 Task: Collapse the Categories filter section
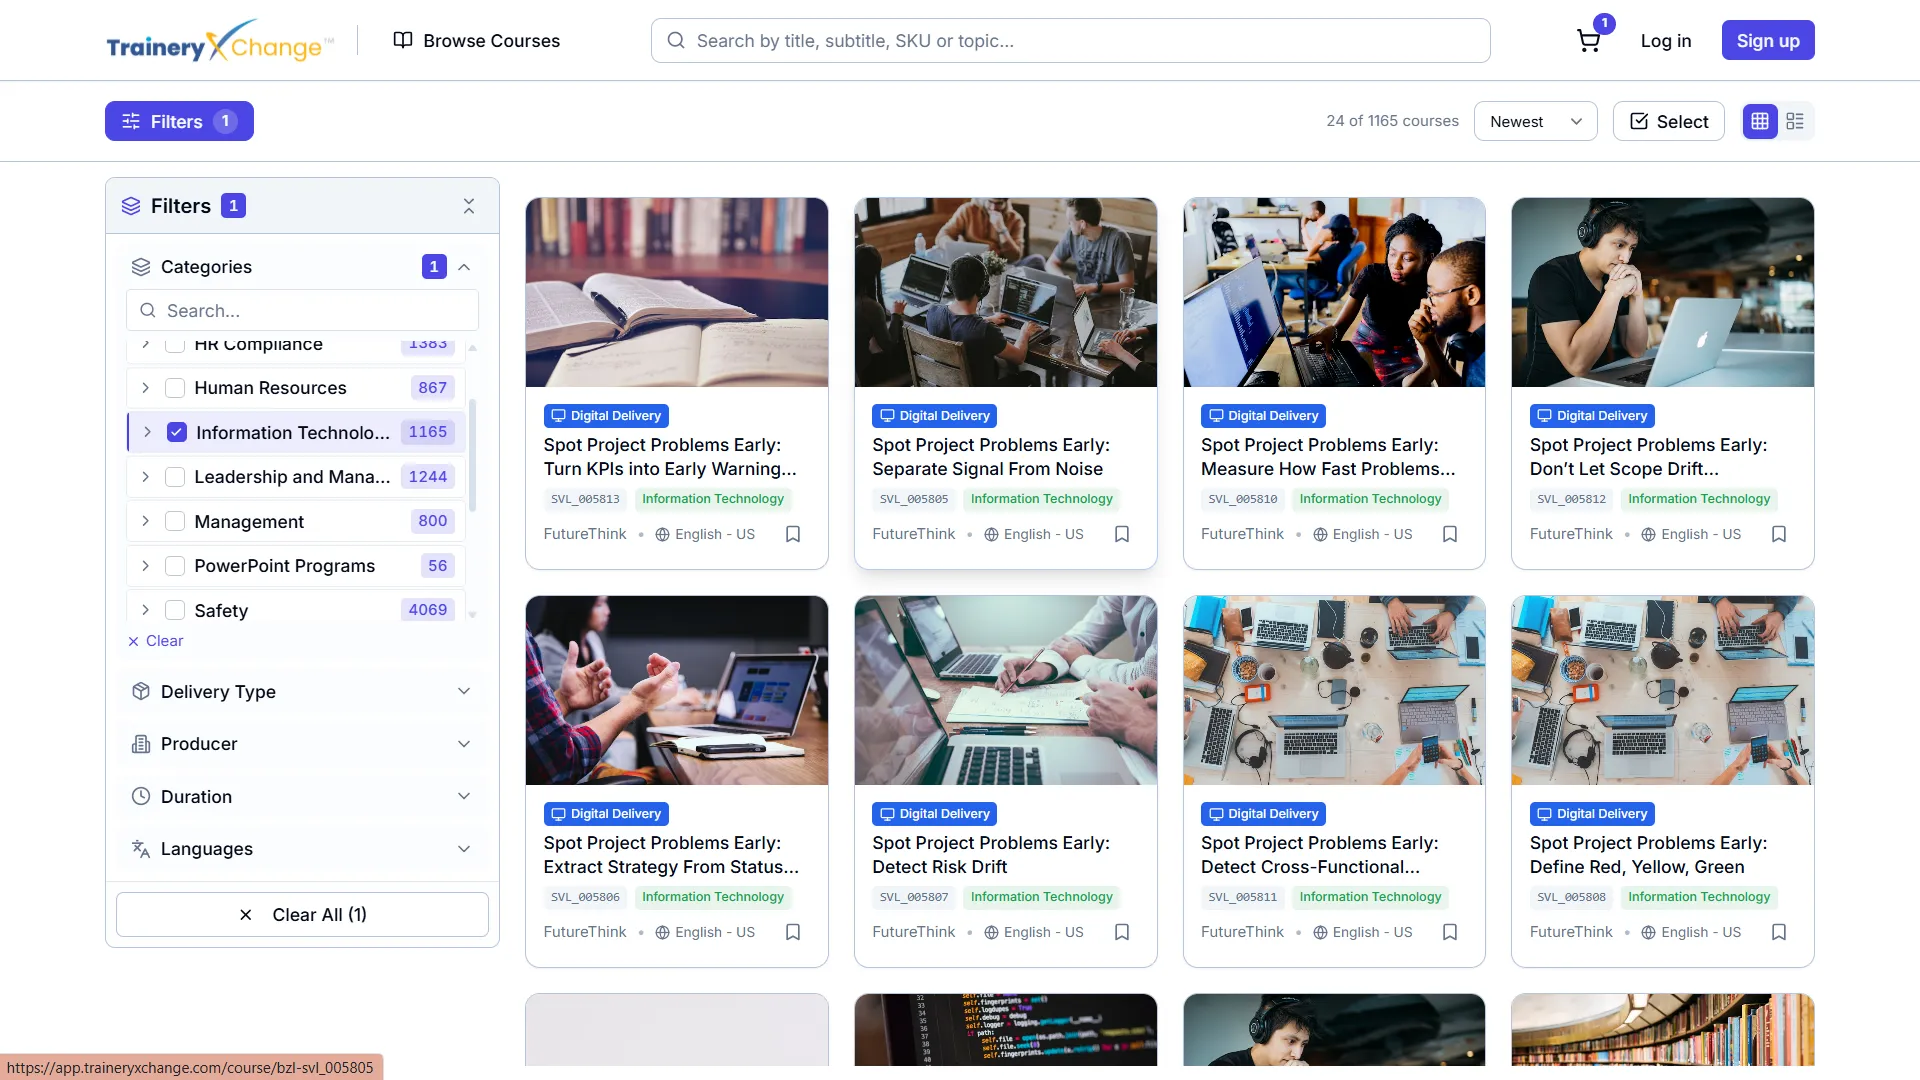(x=464, y=267)
